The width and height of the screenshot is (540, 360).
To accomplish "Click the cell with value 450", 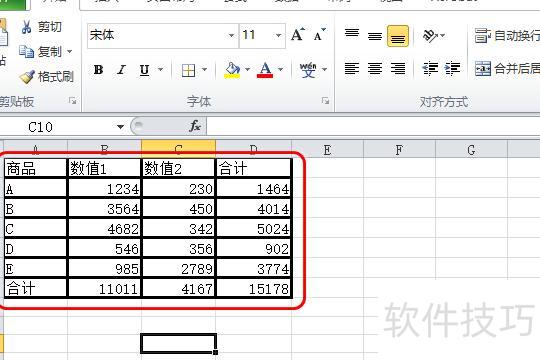I will tap(178, 208).
